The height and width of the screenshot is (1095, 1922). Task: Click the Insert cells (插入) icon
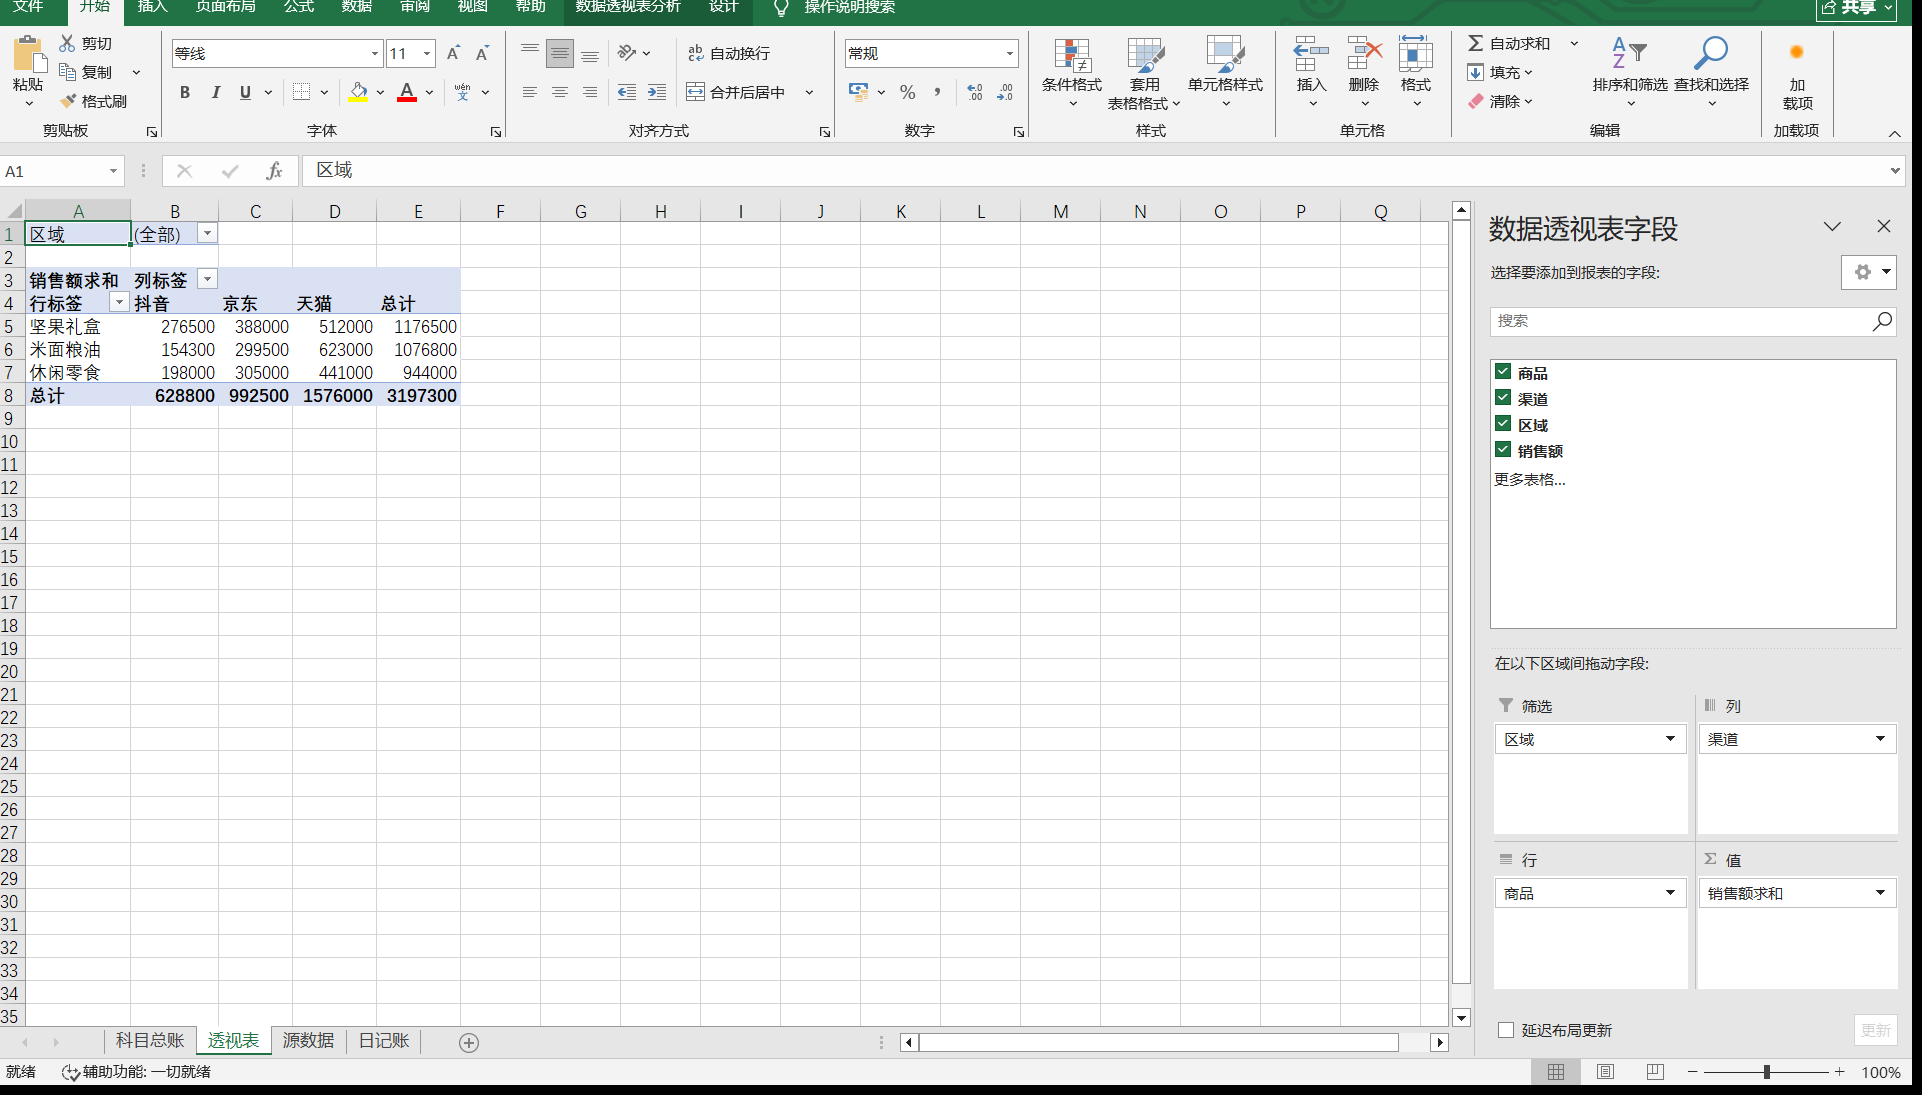tap(1311, 54)
